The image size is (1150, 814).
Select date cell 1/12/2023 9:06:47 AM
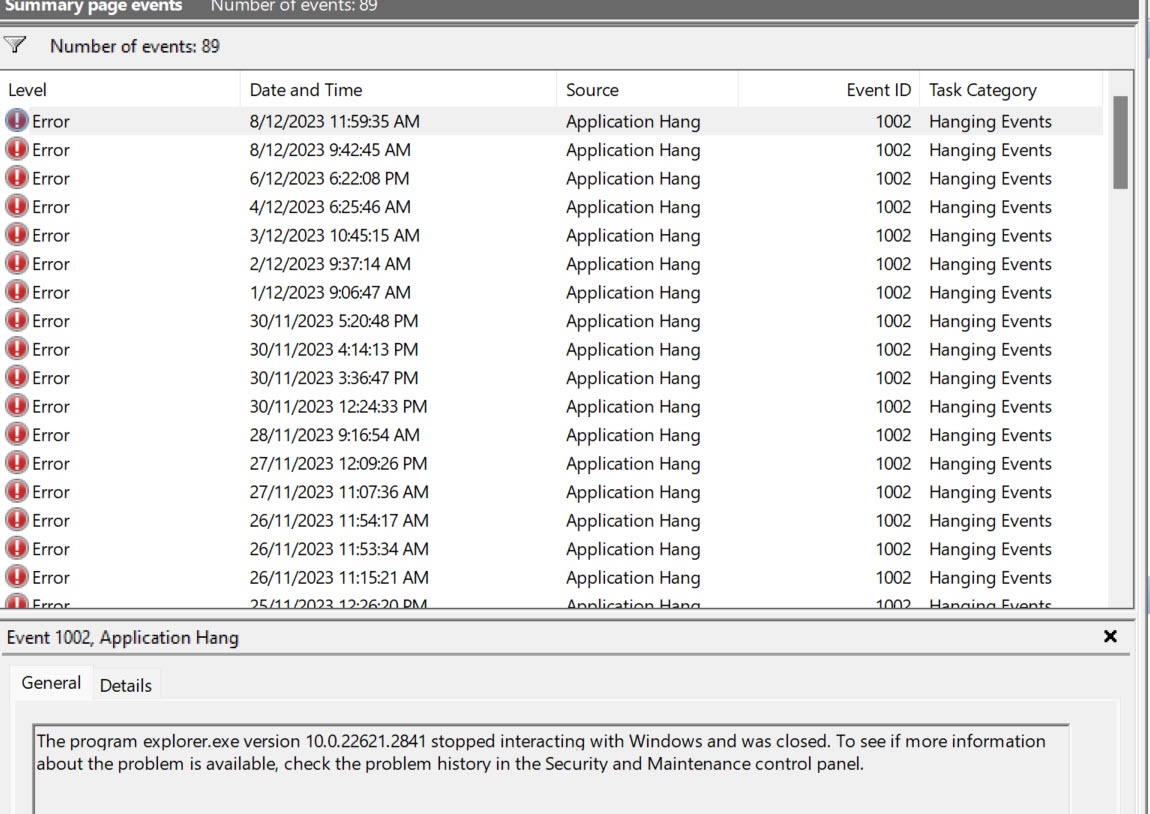click(330, 293)
